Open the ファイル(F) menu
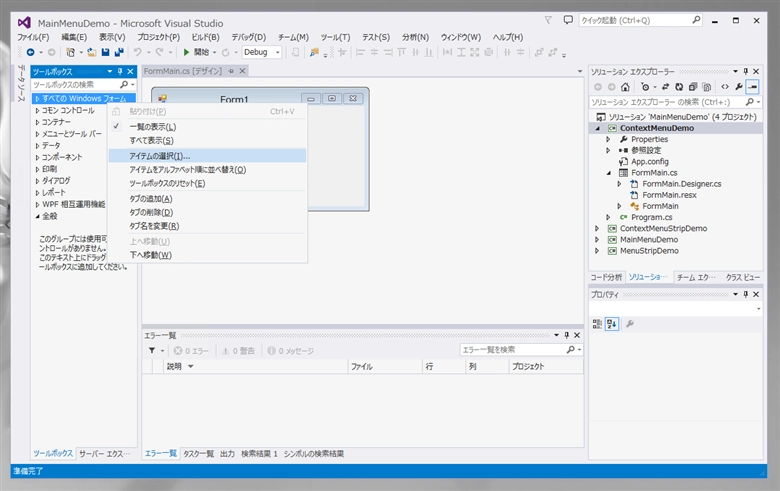Image resolution: width=780 pixels, height=491 pixels. [33, 37]
